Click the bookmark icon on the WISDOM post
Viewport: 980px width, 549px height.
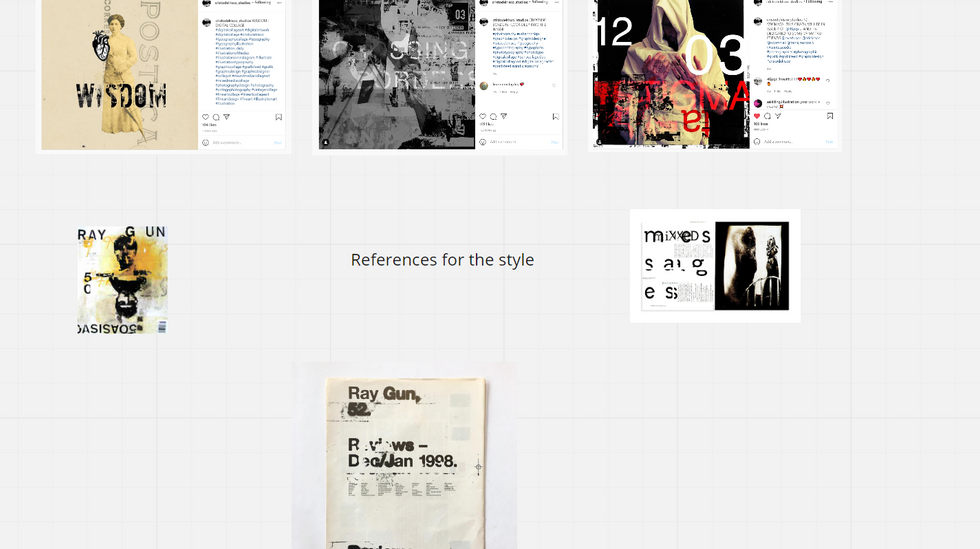[x=279, y=117]
